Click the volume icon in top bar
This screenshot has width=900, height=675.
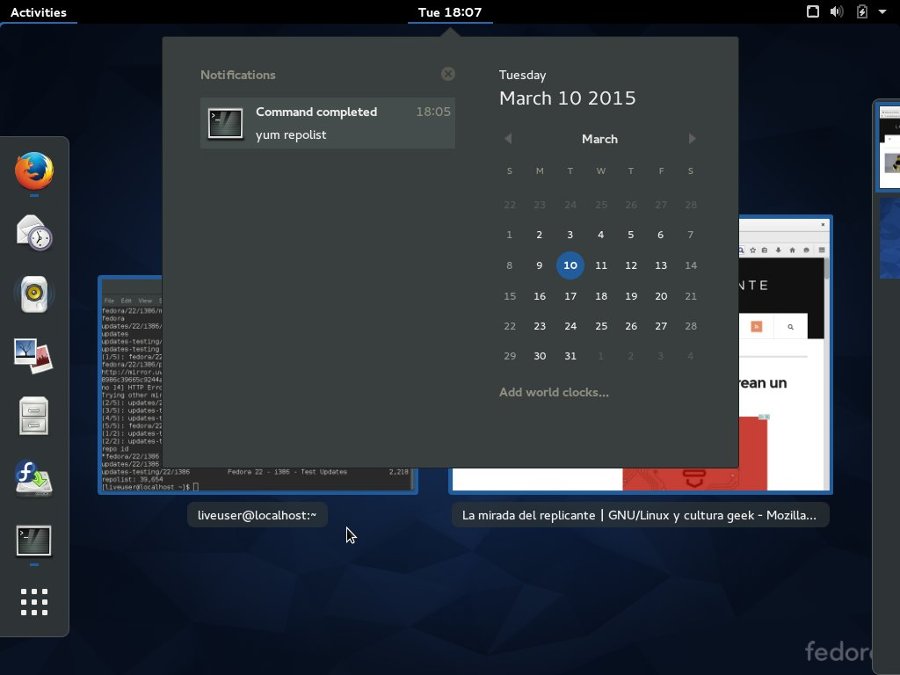click(837, 12)
